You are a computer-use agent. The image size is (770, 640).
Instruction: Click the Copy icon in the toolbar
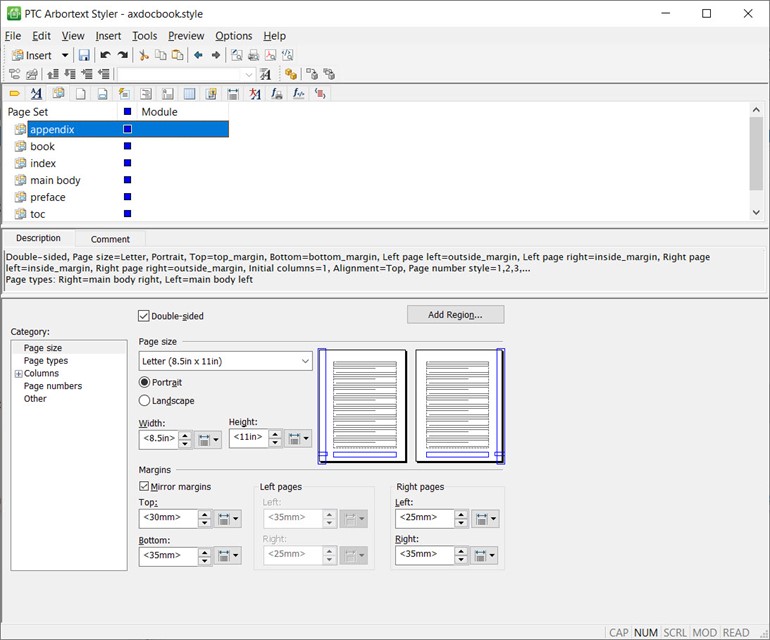tap(161, 55)
